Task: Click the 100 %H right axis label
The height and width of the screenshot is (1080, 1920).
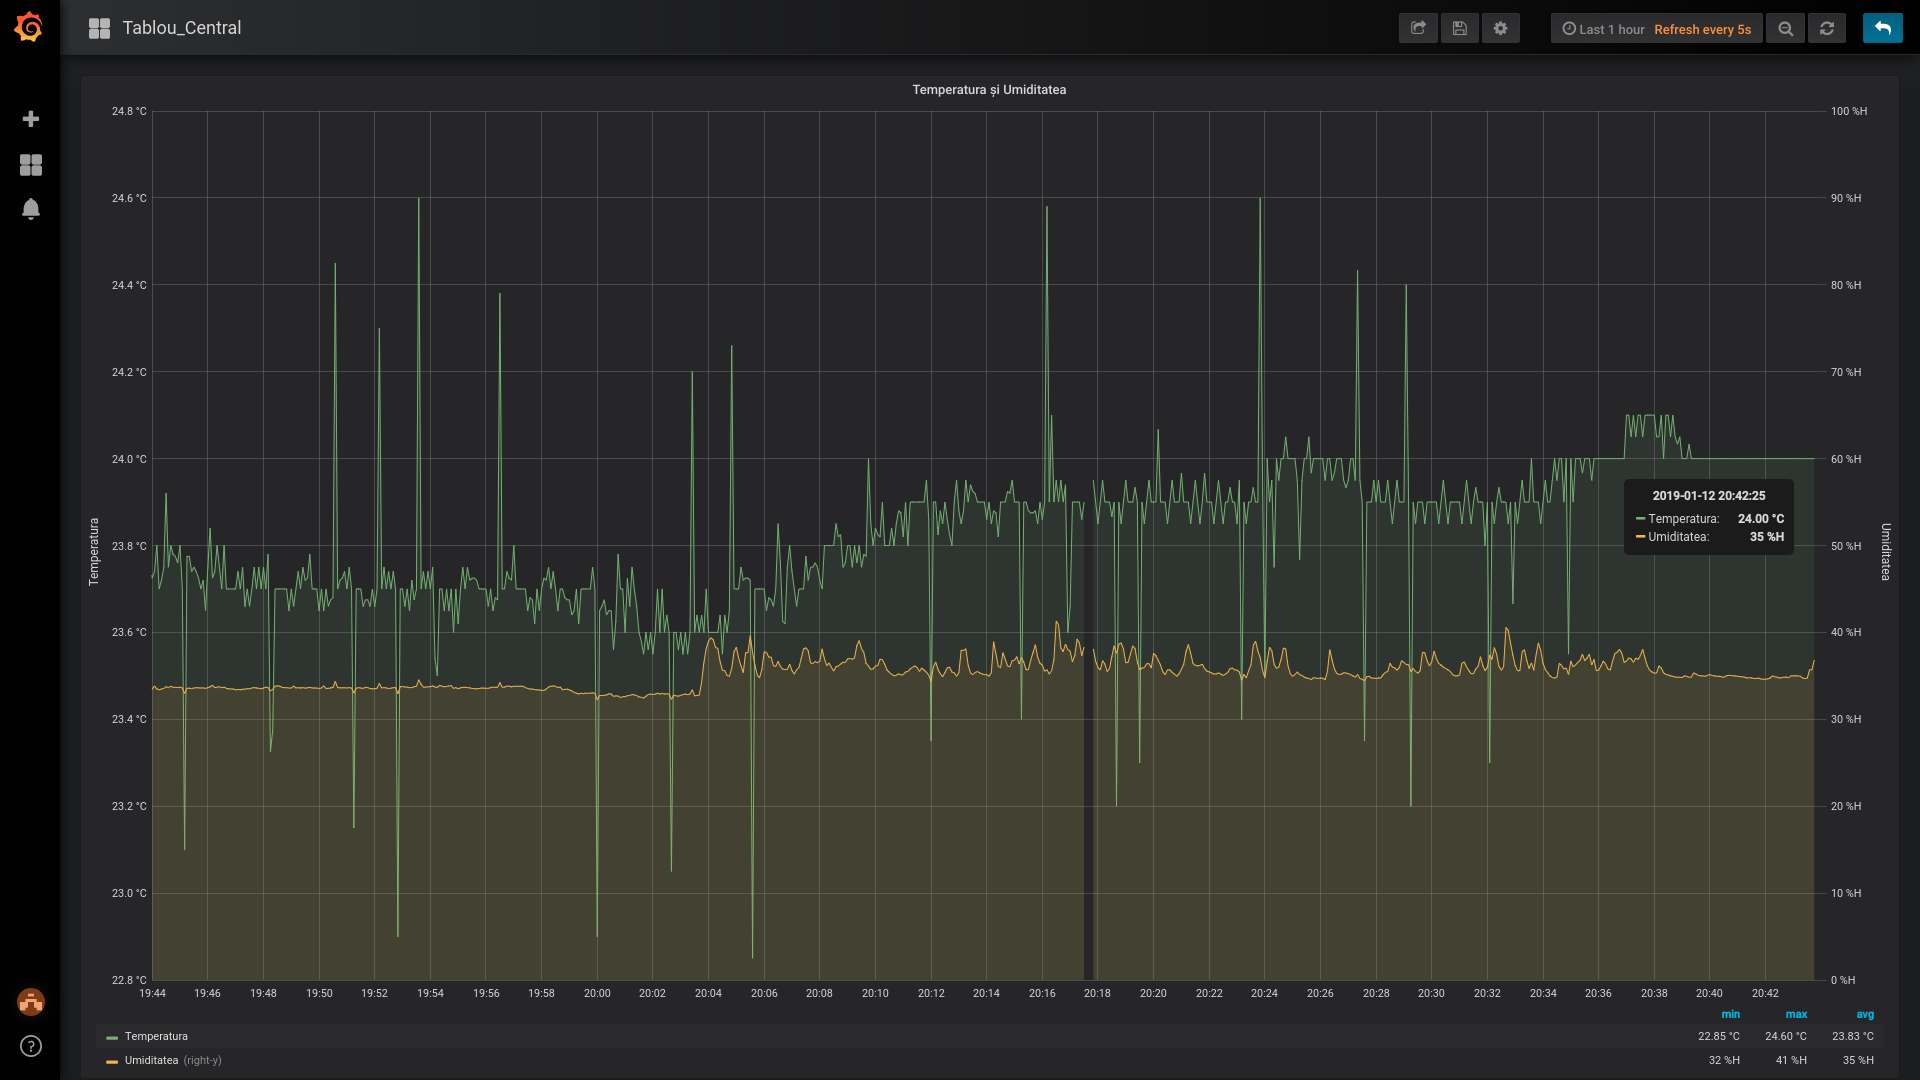Action: pyautogui.click(x=1849, y=111)
